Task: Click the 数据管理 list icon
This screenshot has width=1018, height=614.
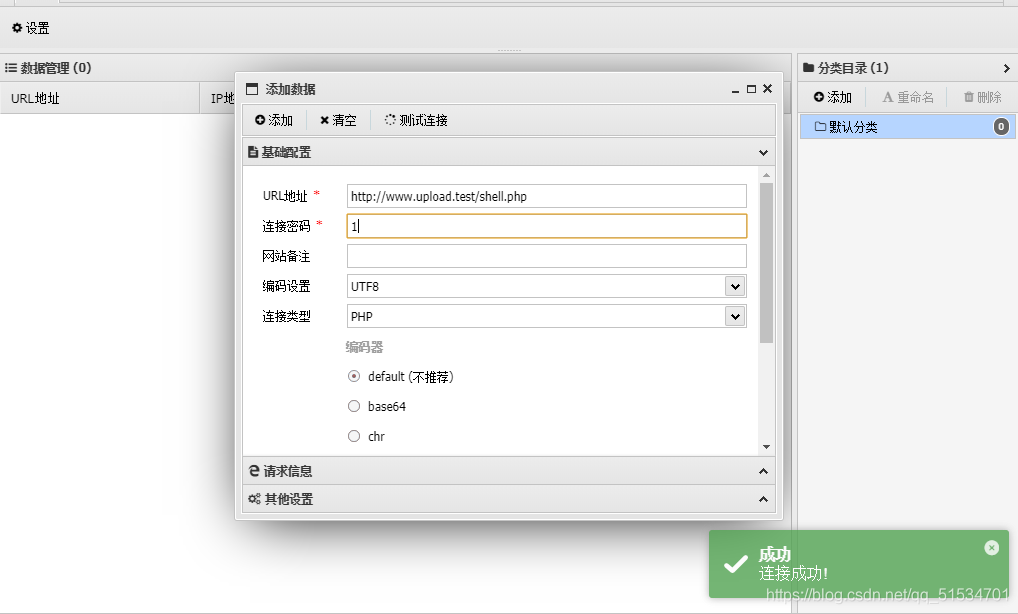Action: 10,68
